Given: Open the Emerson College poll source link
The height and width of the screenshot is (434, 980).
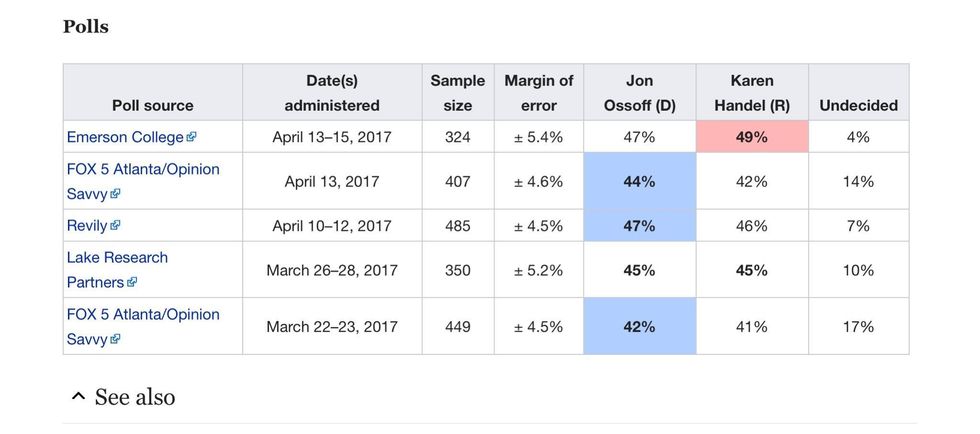Looking at the screenshot, I should [125, 137].
